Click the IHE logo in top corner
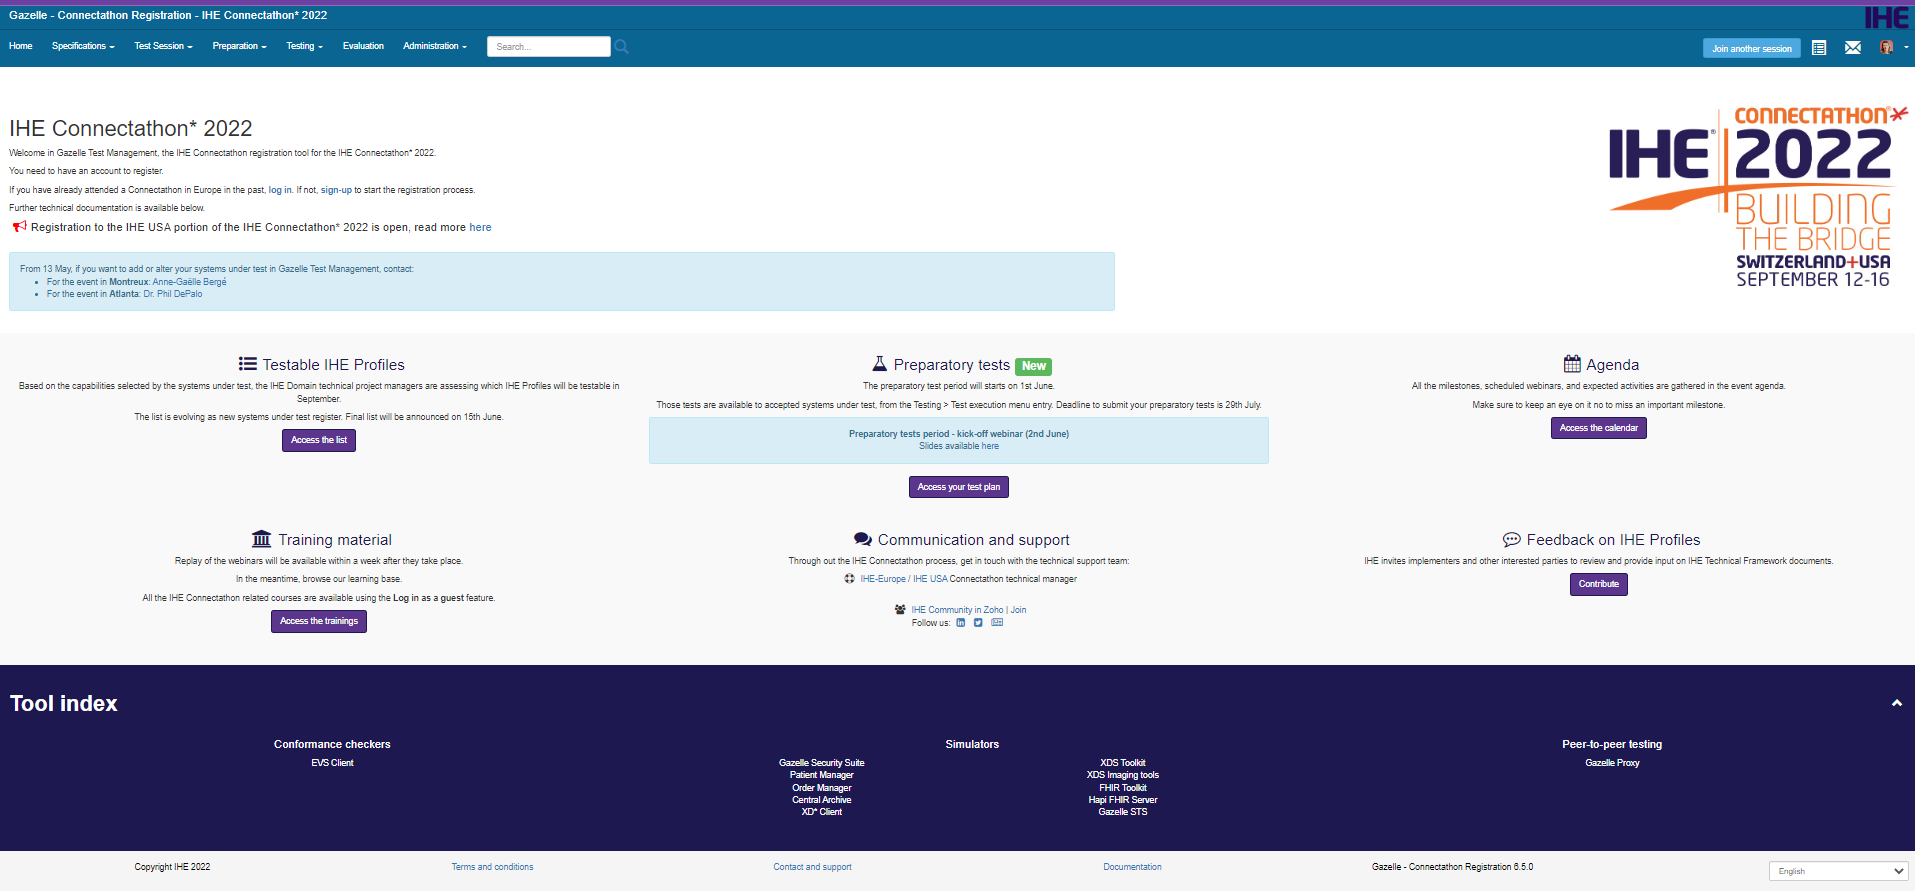Screen dimensions: 1915x896 pos(1886,18)
